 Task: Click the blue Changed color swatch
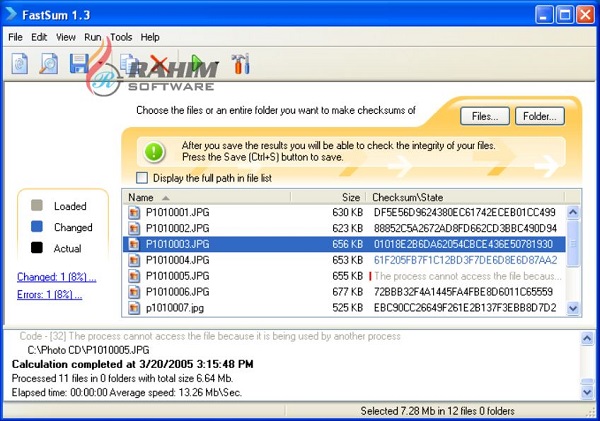click(x=37, y=226)
